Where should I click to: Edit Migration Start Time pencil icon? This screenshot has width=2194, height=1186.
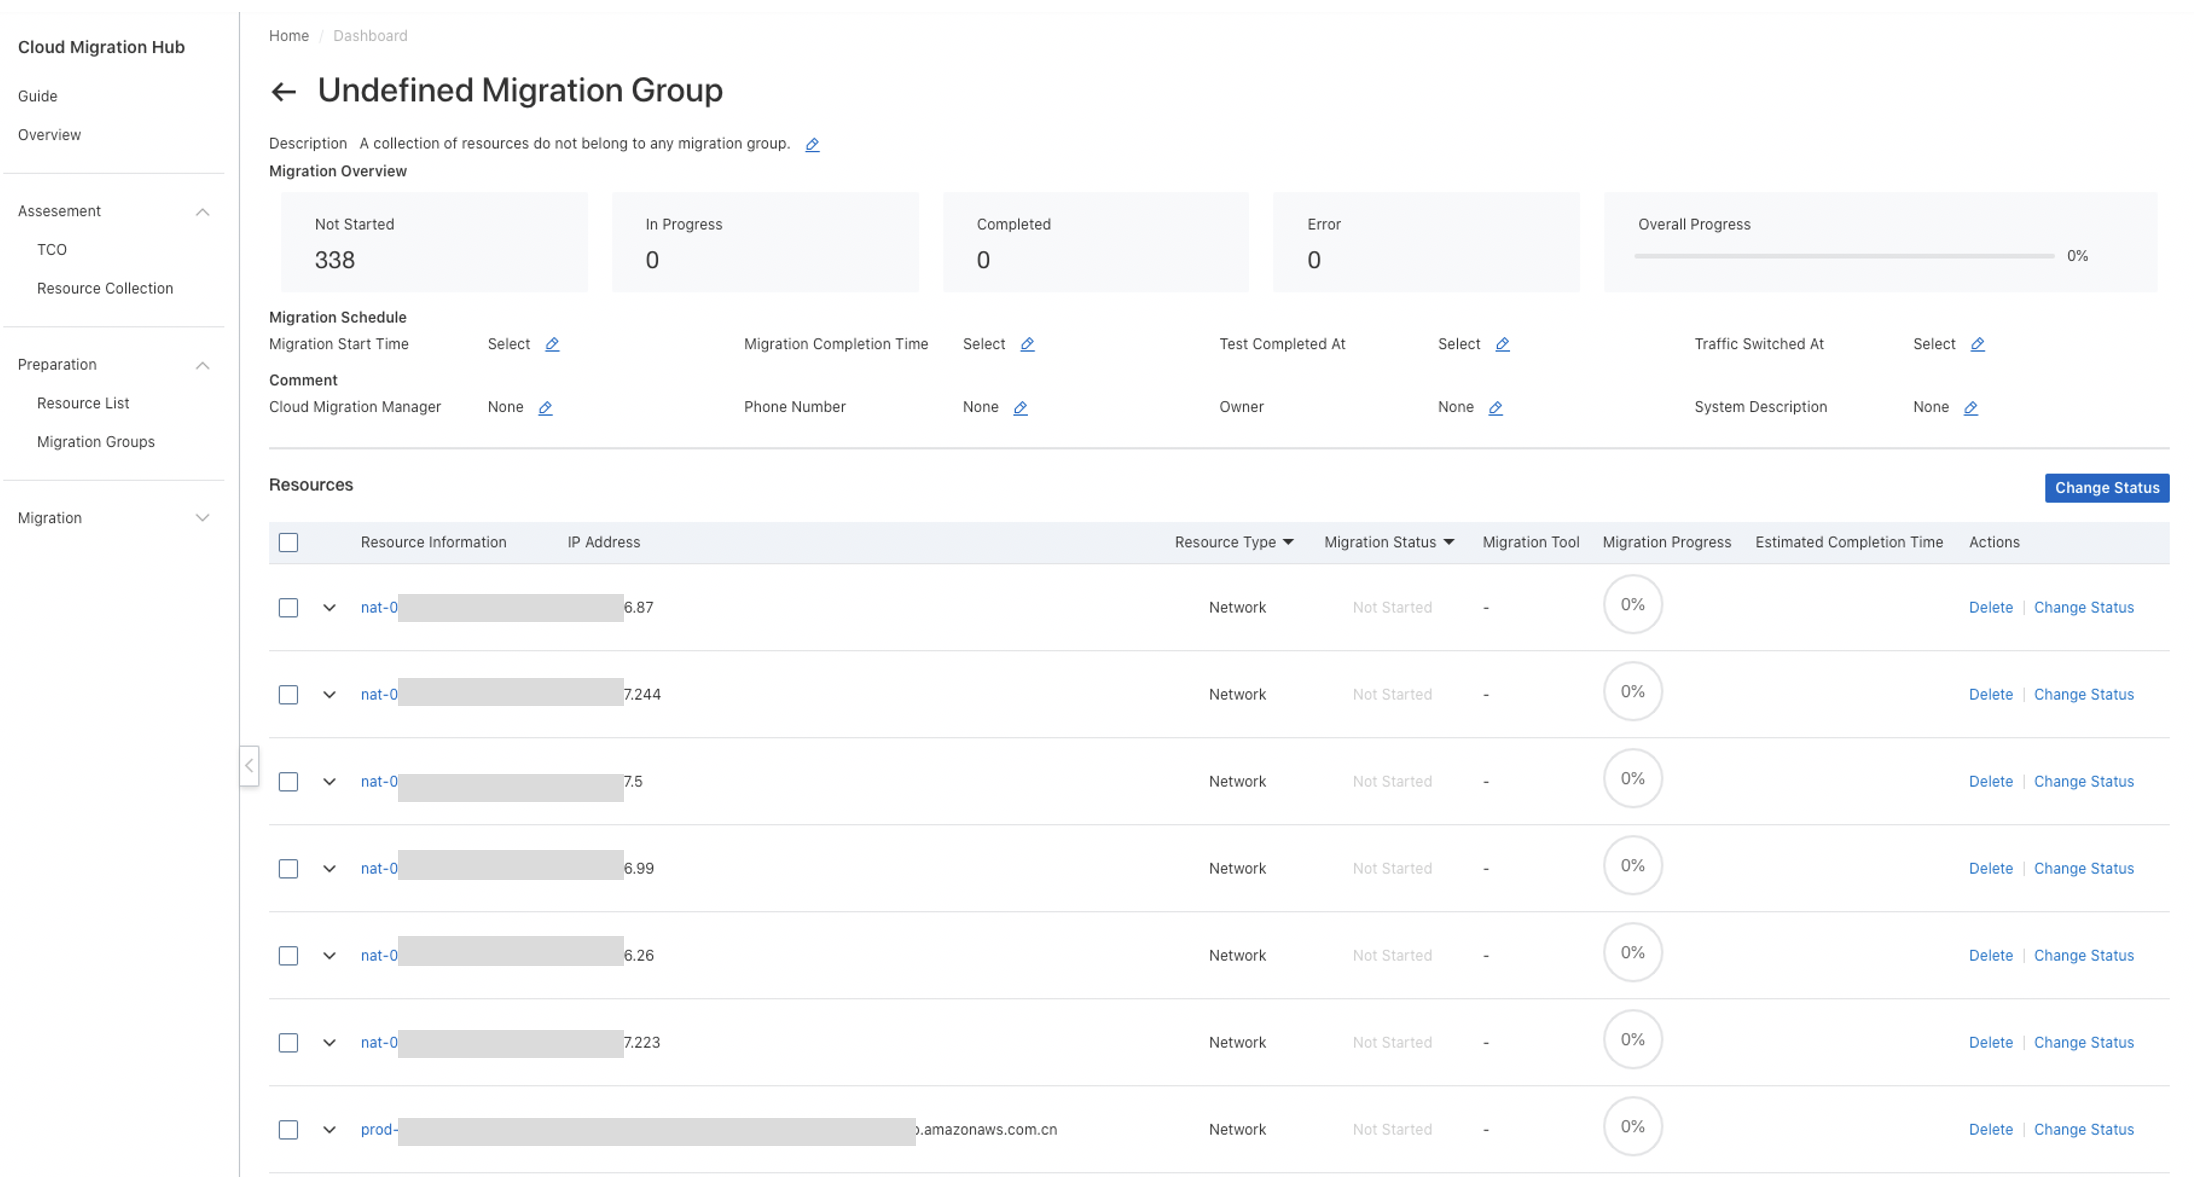click(552, 345)
